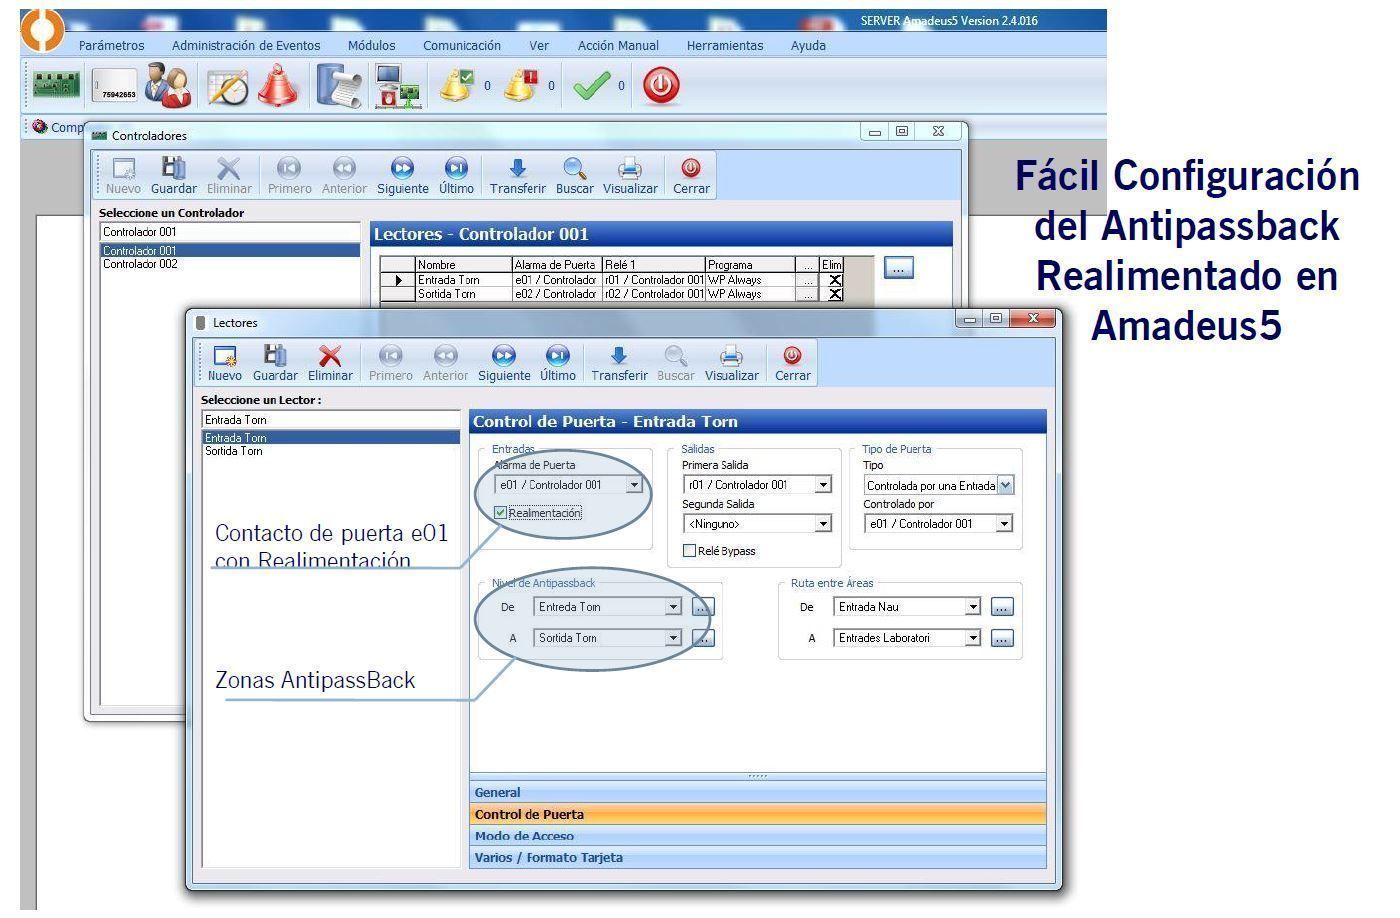This screenshot has width=1400, height=918.
Task: Open the Acción Manual menu
Action: point(618,45)
